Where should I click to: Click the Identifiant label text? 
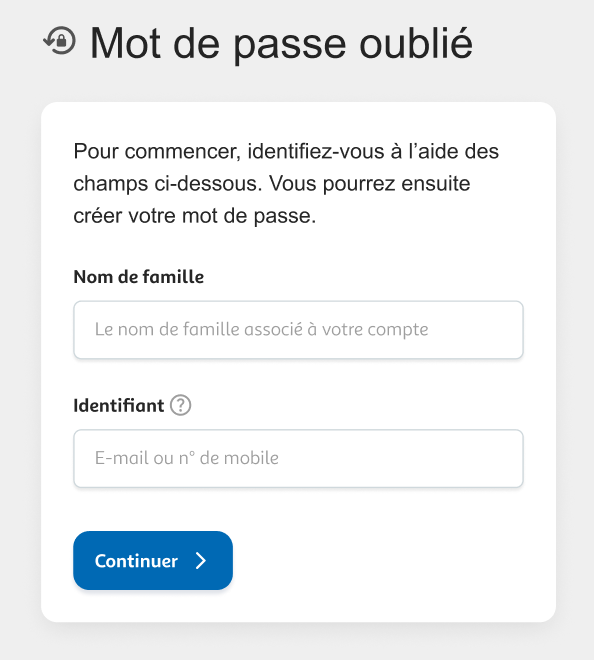pyautogui.click(x=119, y=406)
